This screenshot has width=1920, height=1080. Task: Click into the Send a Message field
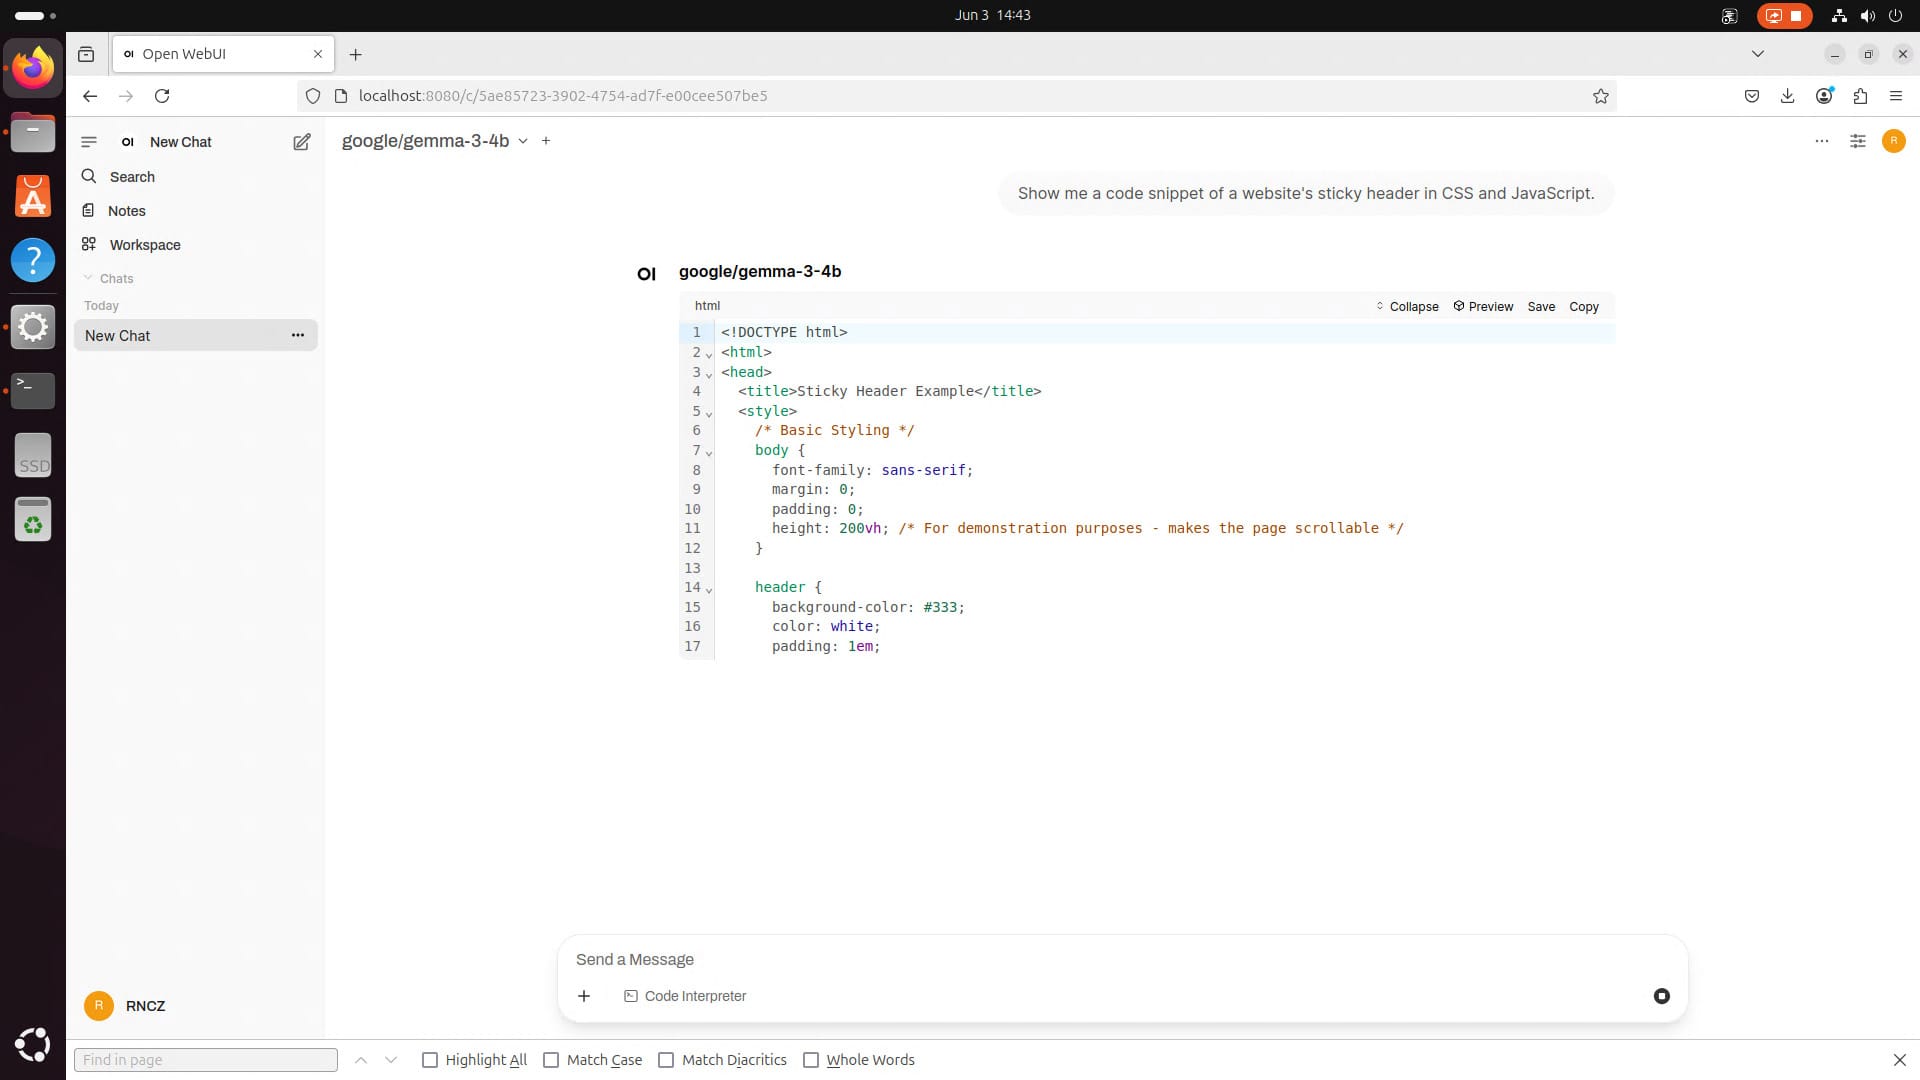[x=1122, y=960]
